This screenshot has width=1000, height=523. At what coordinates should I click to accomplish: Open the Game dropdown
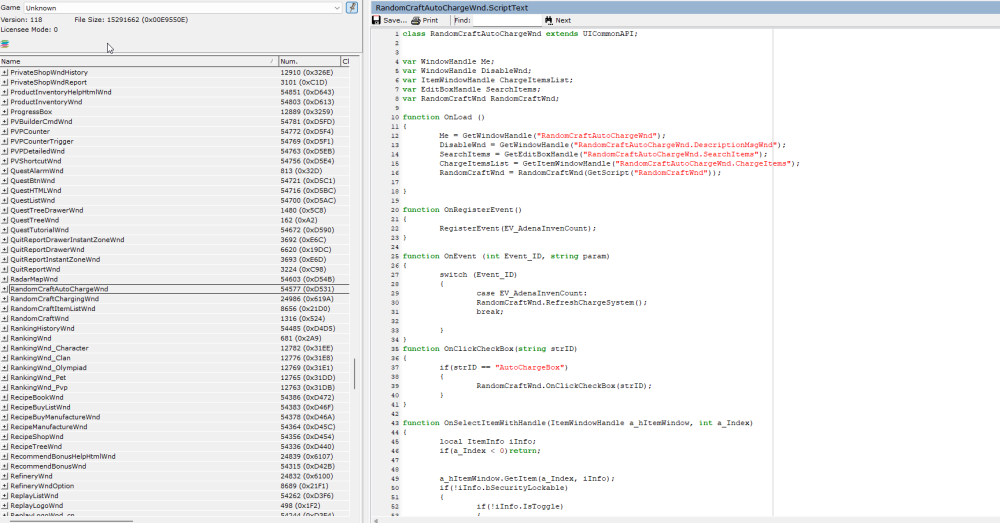click(336, 8)
